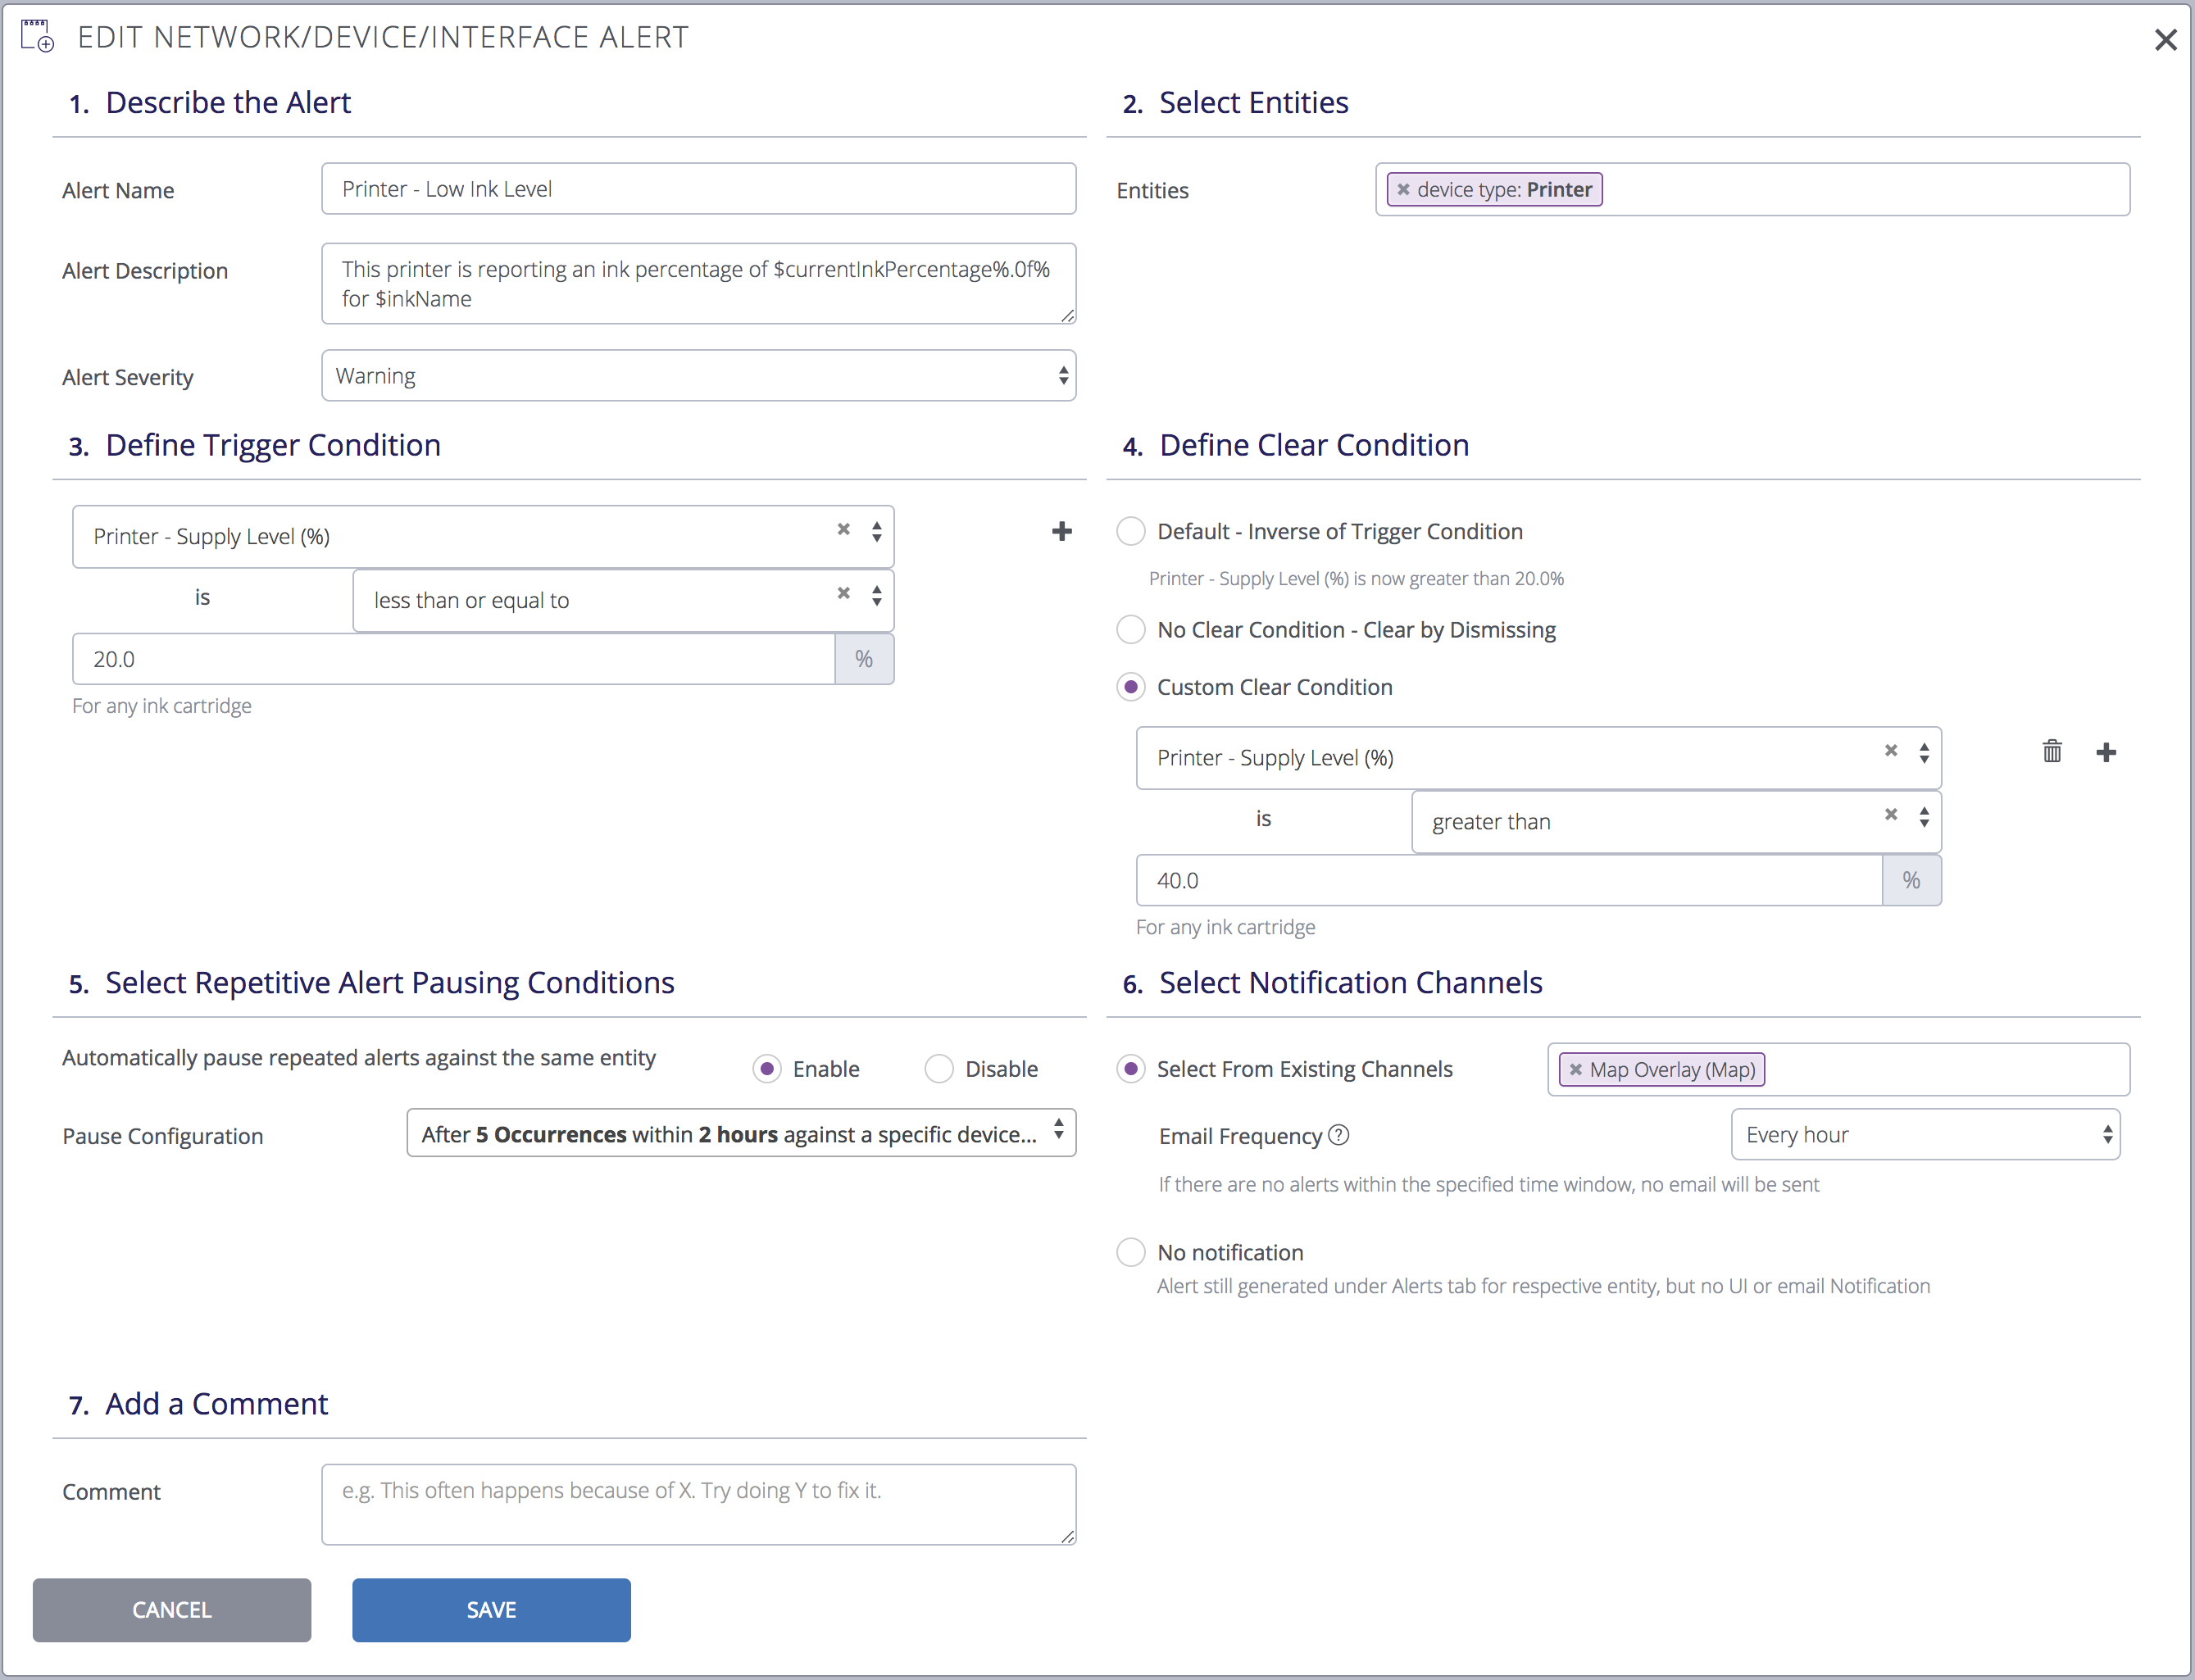Add another clear condition with plus icon
The image size is (2195, 1680).
tap(2106, 753)
